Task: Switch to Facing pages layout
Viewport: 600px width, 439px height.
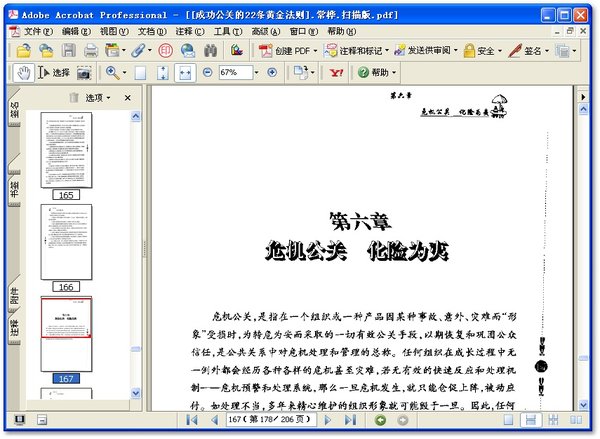Action: tap(576, 420)
